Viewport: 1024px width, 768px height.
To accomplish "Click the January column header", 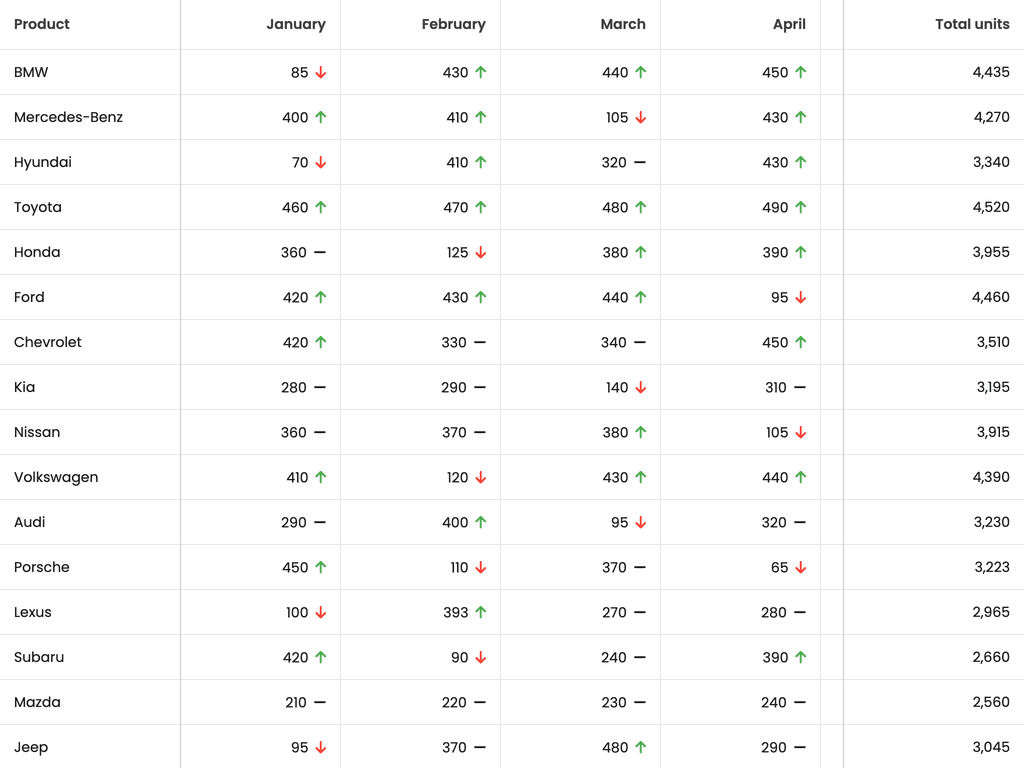I will [296, 24].
